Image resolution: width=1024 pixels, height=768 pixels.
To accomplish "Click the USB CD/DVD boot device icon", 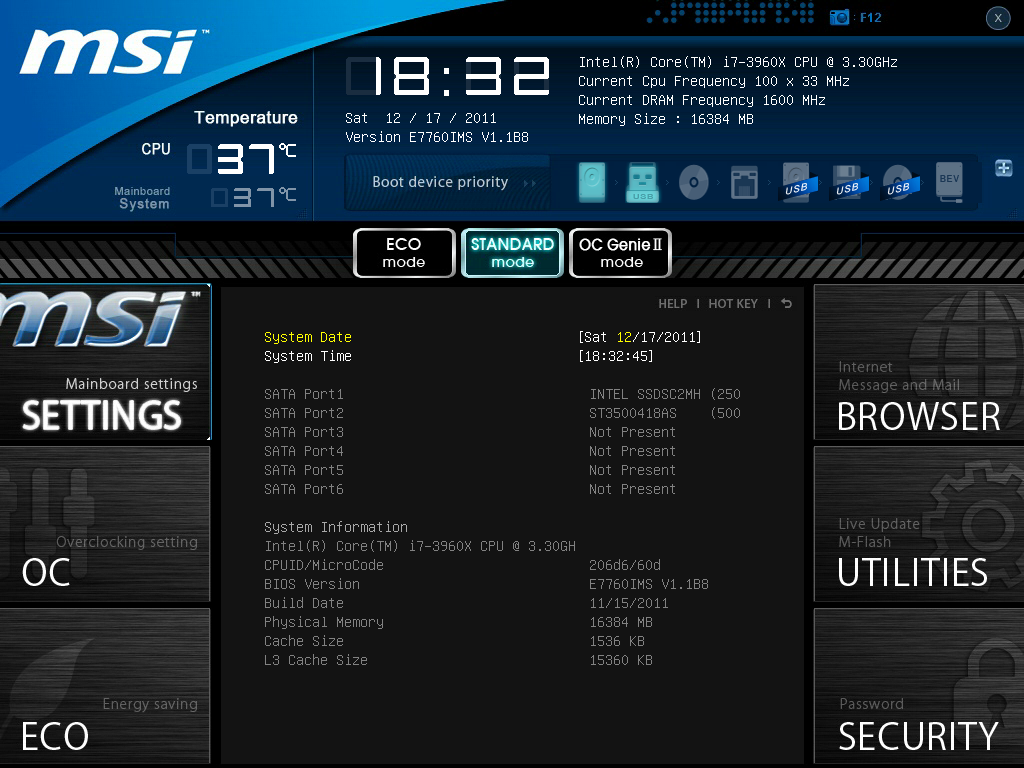I will [x=899, y=182].
